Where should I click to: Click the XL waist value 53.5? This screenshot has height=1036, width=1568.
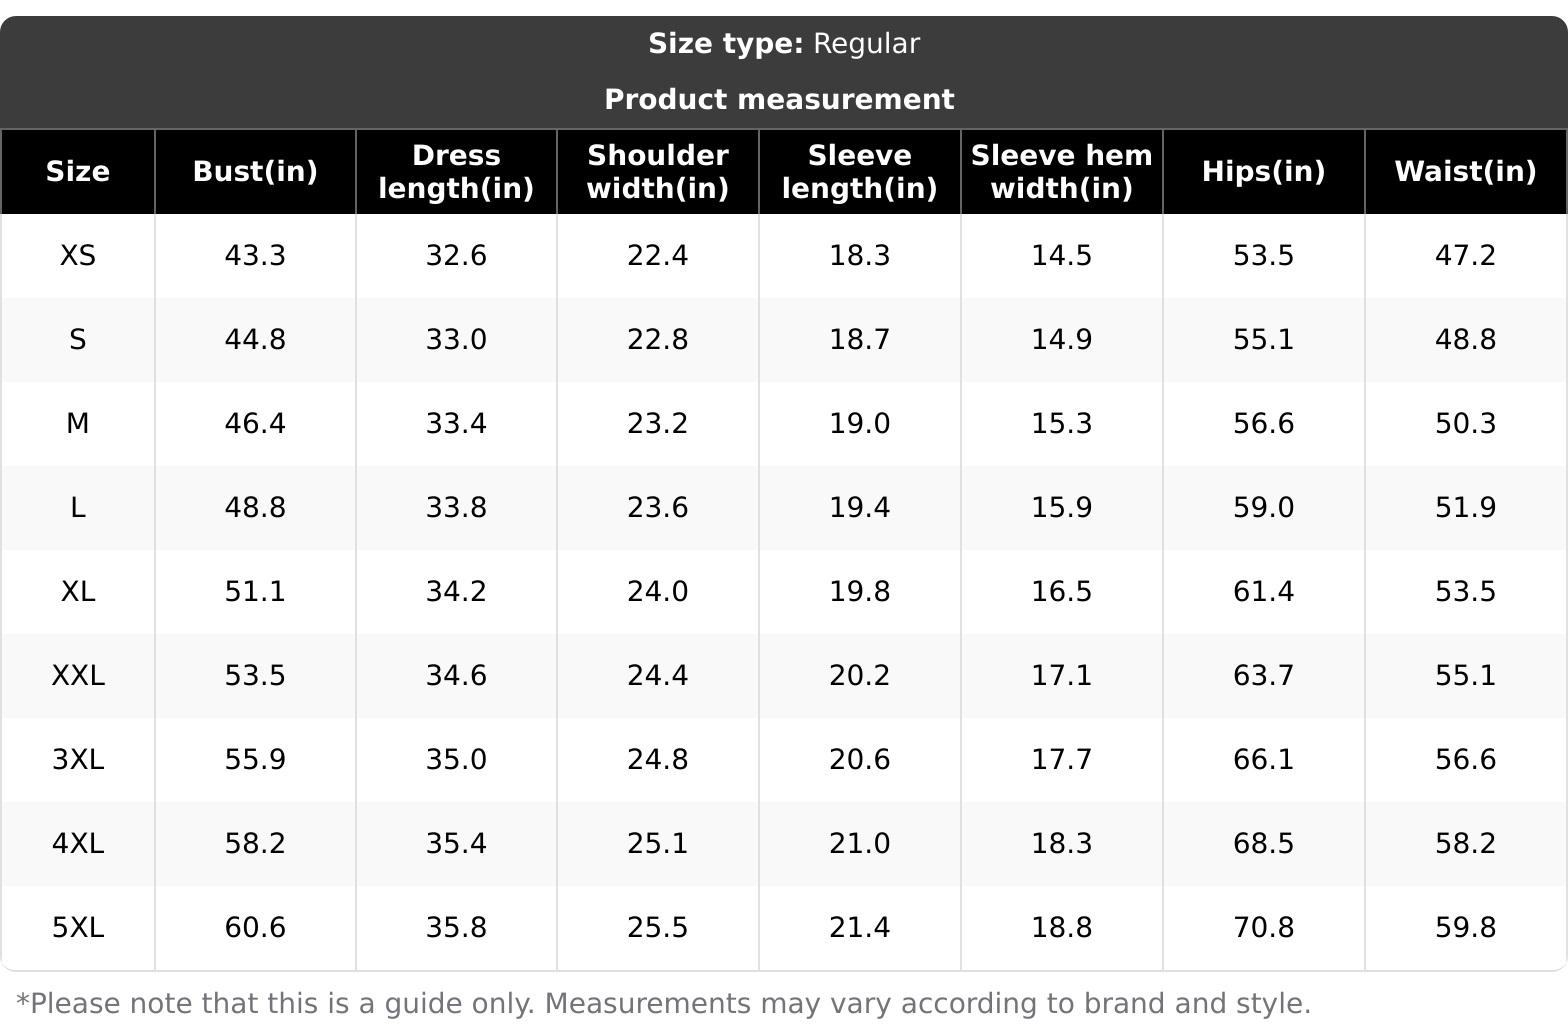[x=1465, y=592]
